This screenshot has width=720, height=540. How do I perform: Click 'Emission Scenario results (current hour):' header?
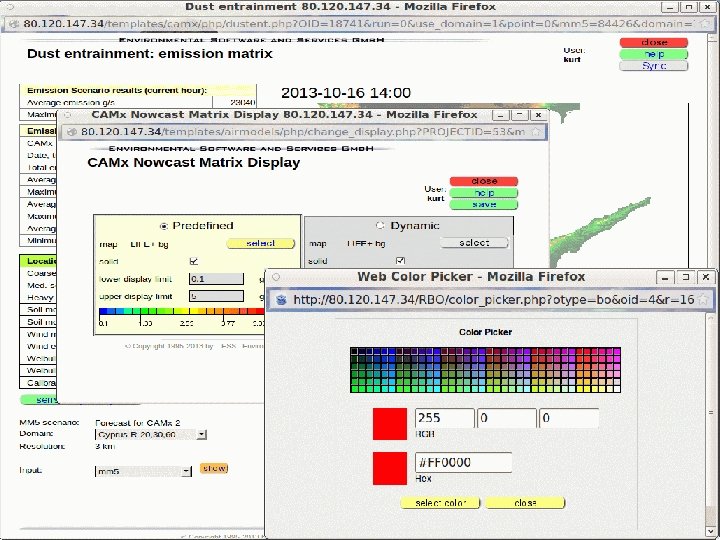(117, 90)
